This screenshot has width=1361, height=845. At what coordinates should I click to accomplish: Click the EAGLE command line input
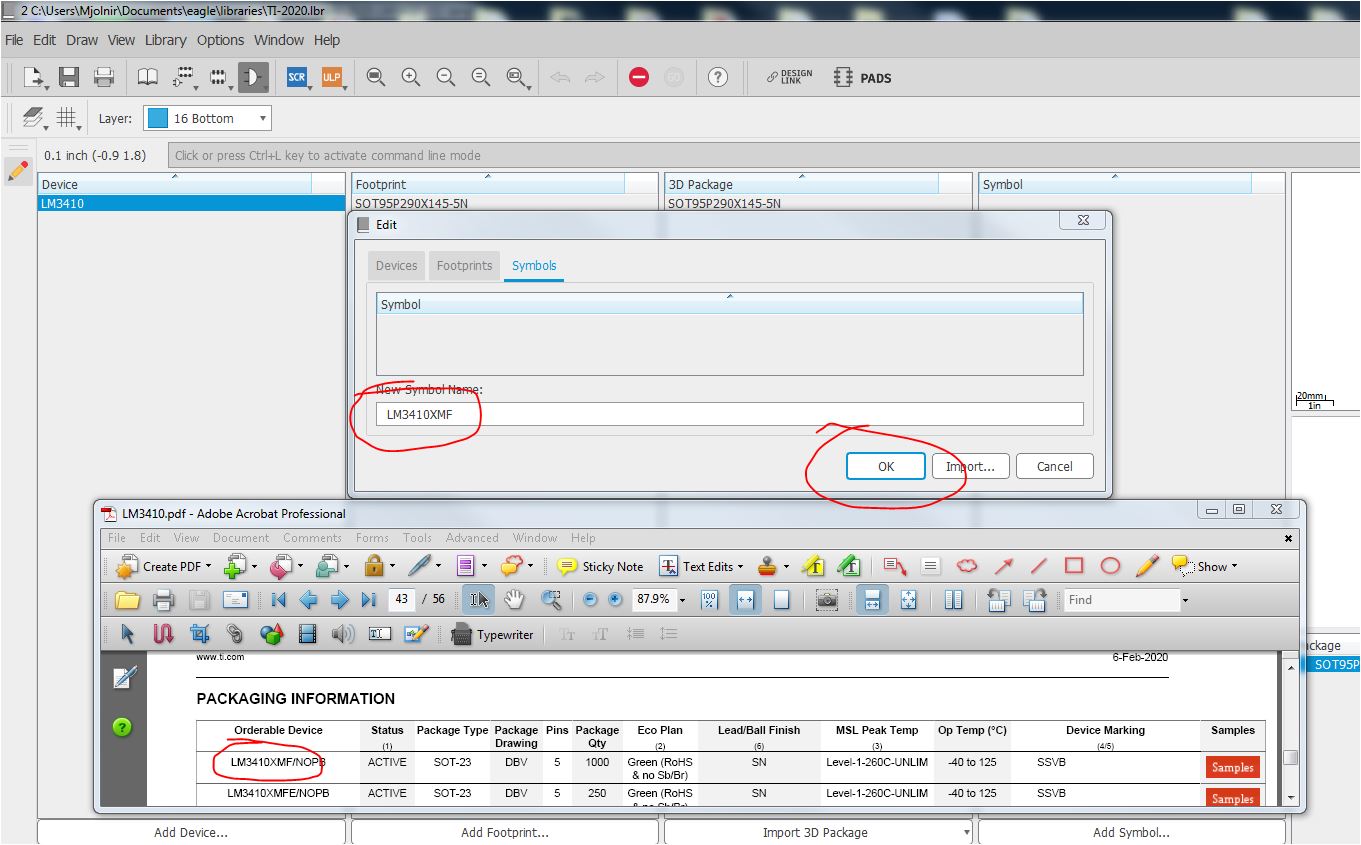click(763, 155)
